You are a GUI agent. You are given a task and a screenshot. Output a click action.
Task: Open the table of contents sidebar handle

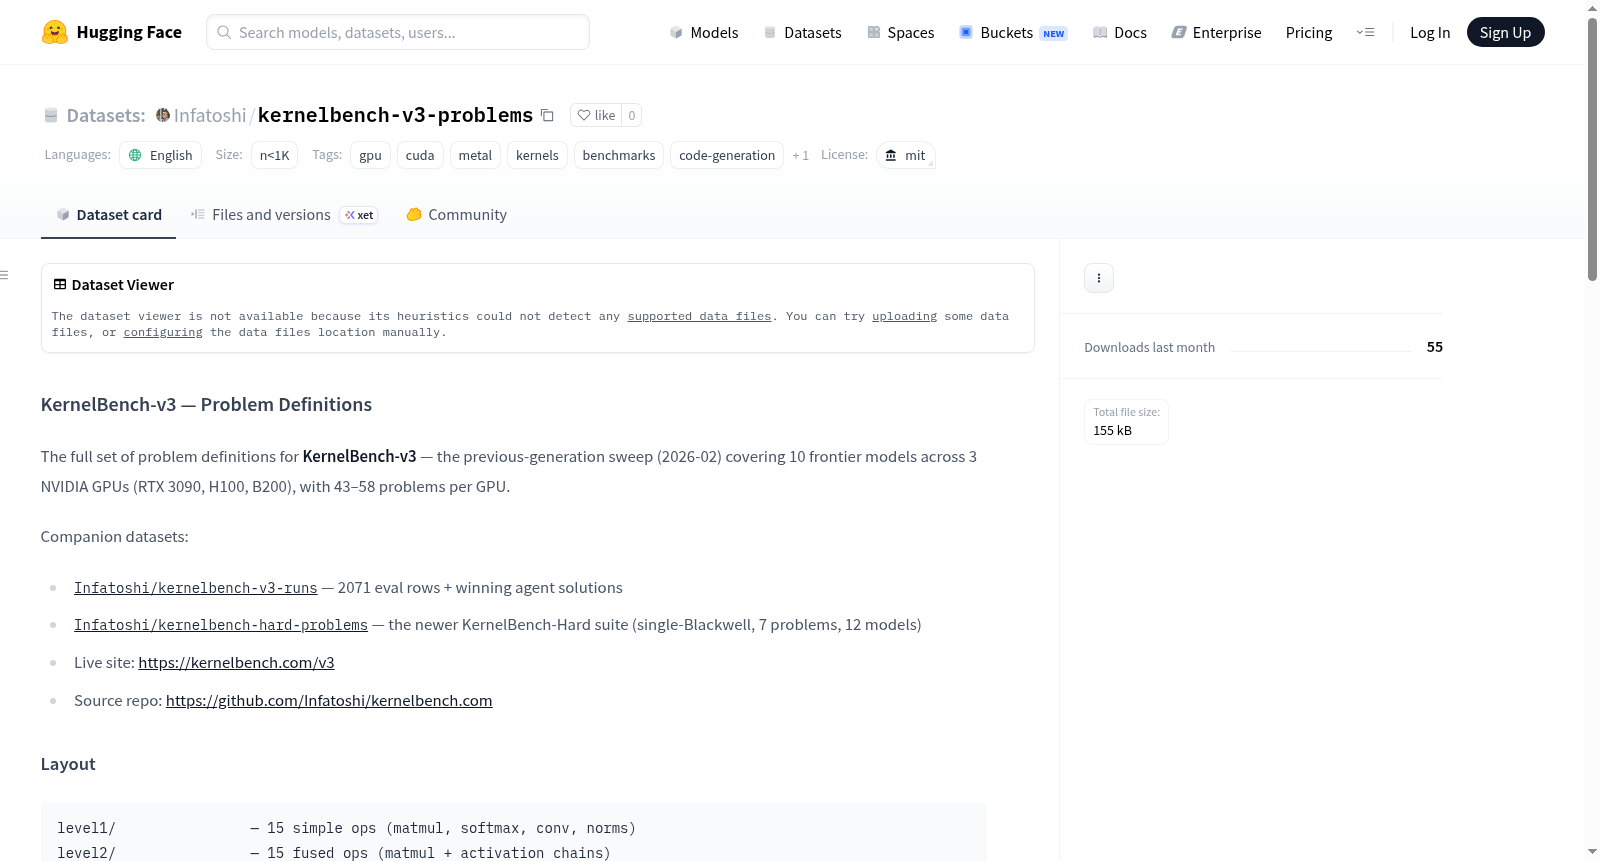tap(5, 275)
